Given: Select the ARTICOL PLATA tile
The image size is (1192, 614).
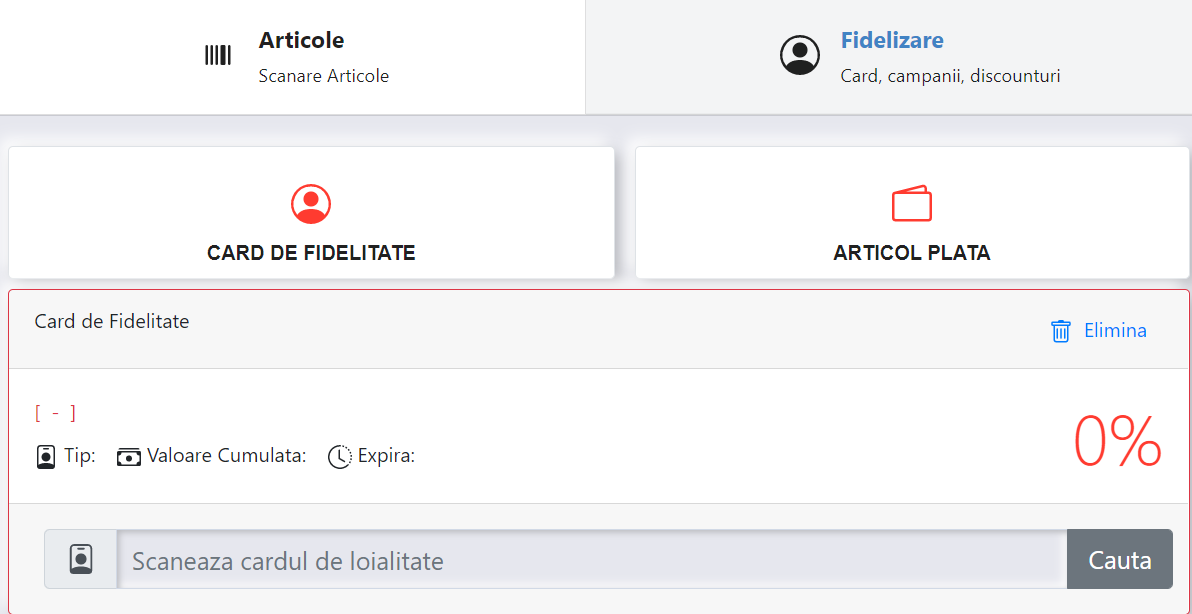Looking at the screenshot, I should click(x=911, y=213).
